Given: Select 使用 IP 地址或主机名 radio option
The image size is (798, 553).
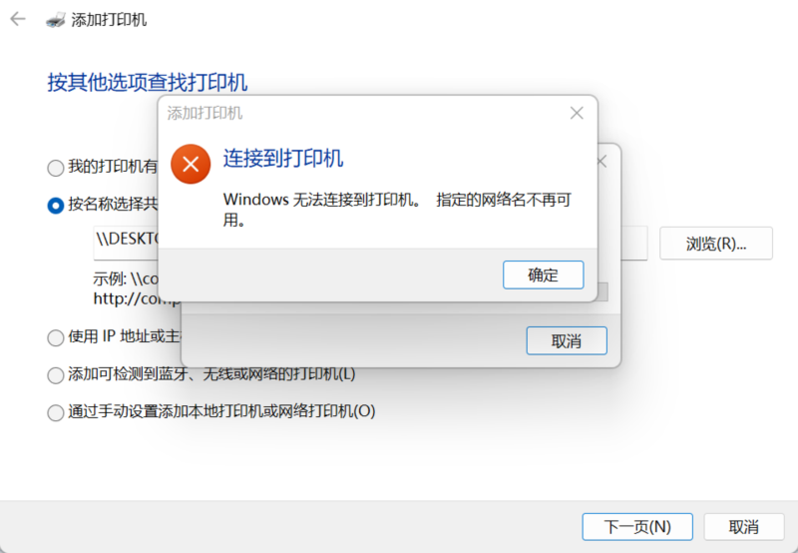Looking at the screenshot, I should tap(55, 337).
